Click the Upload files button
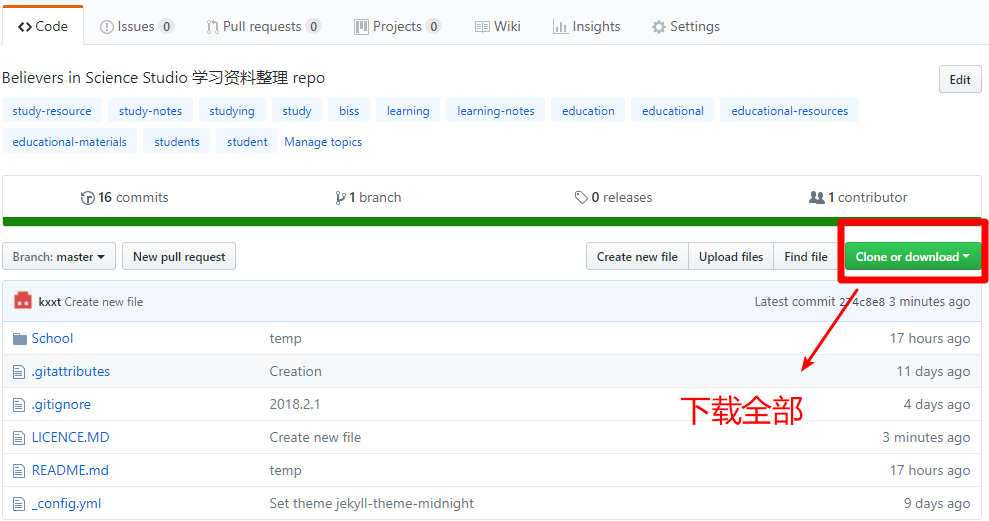Image resolution: width=989 pixels, height=521 pixels. coord(731,257)
